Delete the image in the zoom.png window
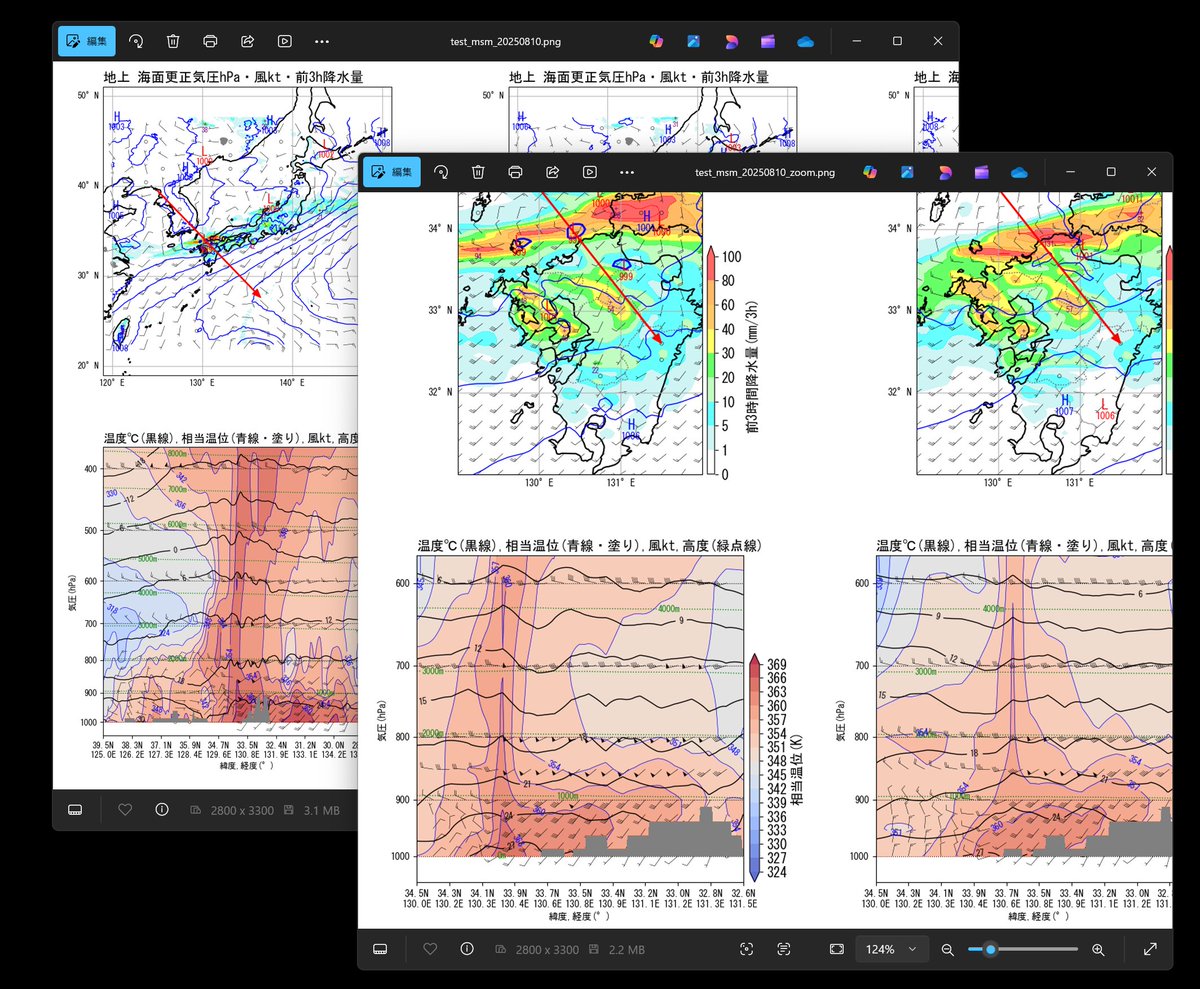Image resolution: width=1200 pixels, height=989 pixels. click(478, 172)
